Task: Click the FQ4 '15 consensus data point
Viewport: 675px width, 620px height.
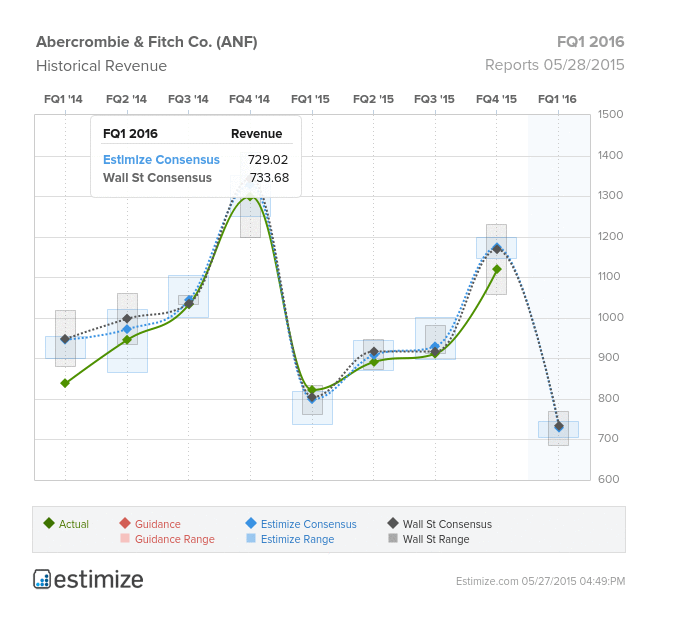Action: pyautogui.click(x=497, y=248)
